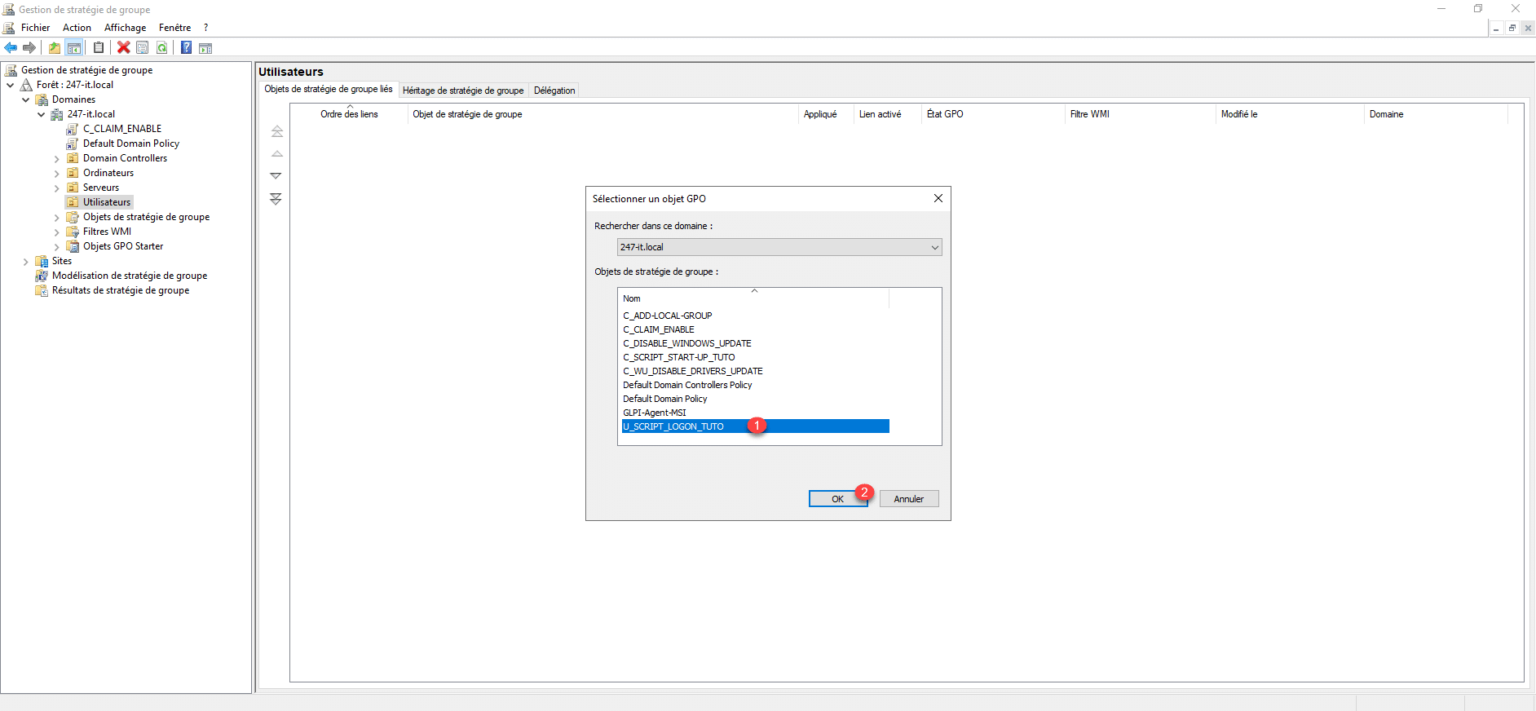This screenshot has height=711, width=1536.
Task: Select Default Domain Policy in tree
Action: 131,143
